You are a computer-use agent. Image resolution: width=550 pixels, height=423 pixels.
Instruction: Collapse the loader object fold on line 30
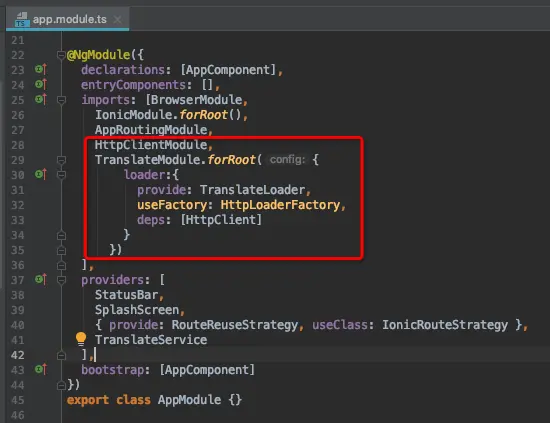61,175
